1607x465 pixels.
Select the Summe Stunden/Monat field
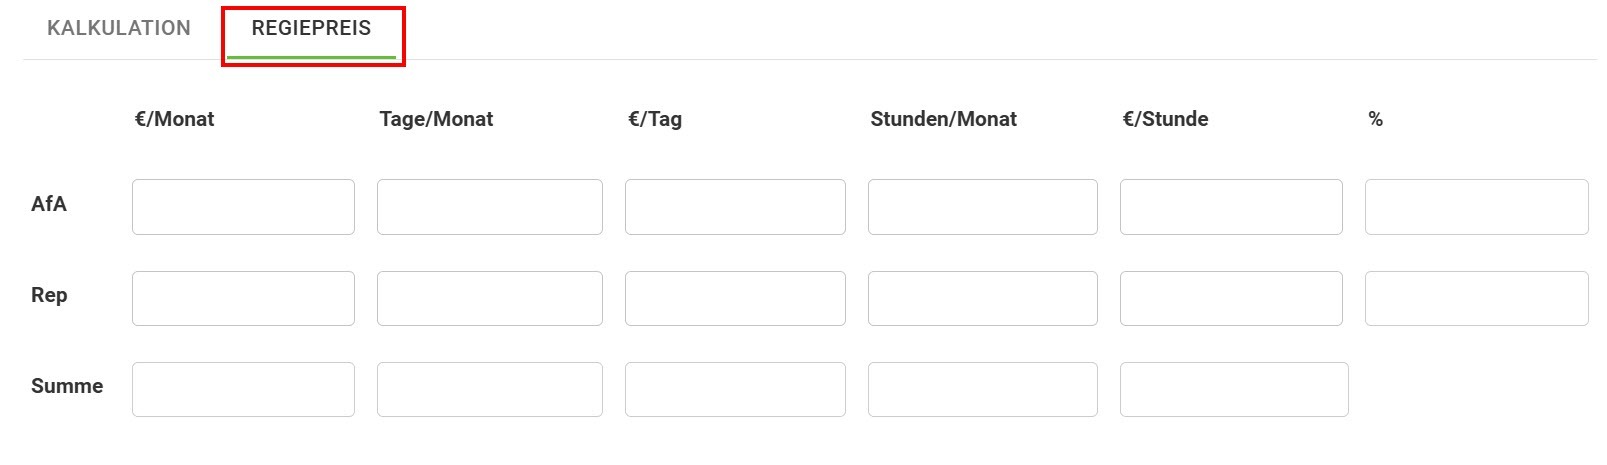(982, 389)
